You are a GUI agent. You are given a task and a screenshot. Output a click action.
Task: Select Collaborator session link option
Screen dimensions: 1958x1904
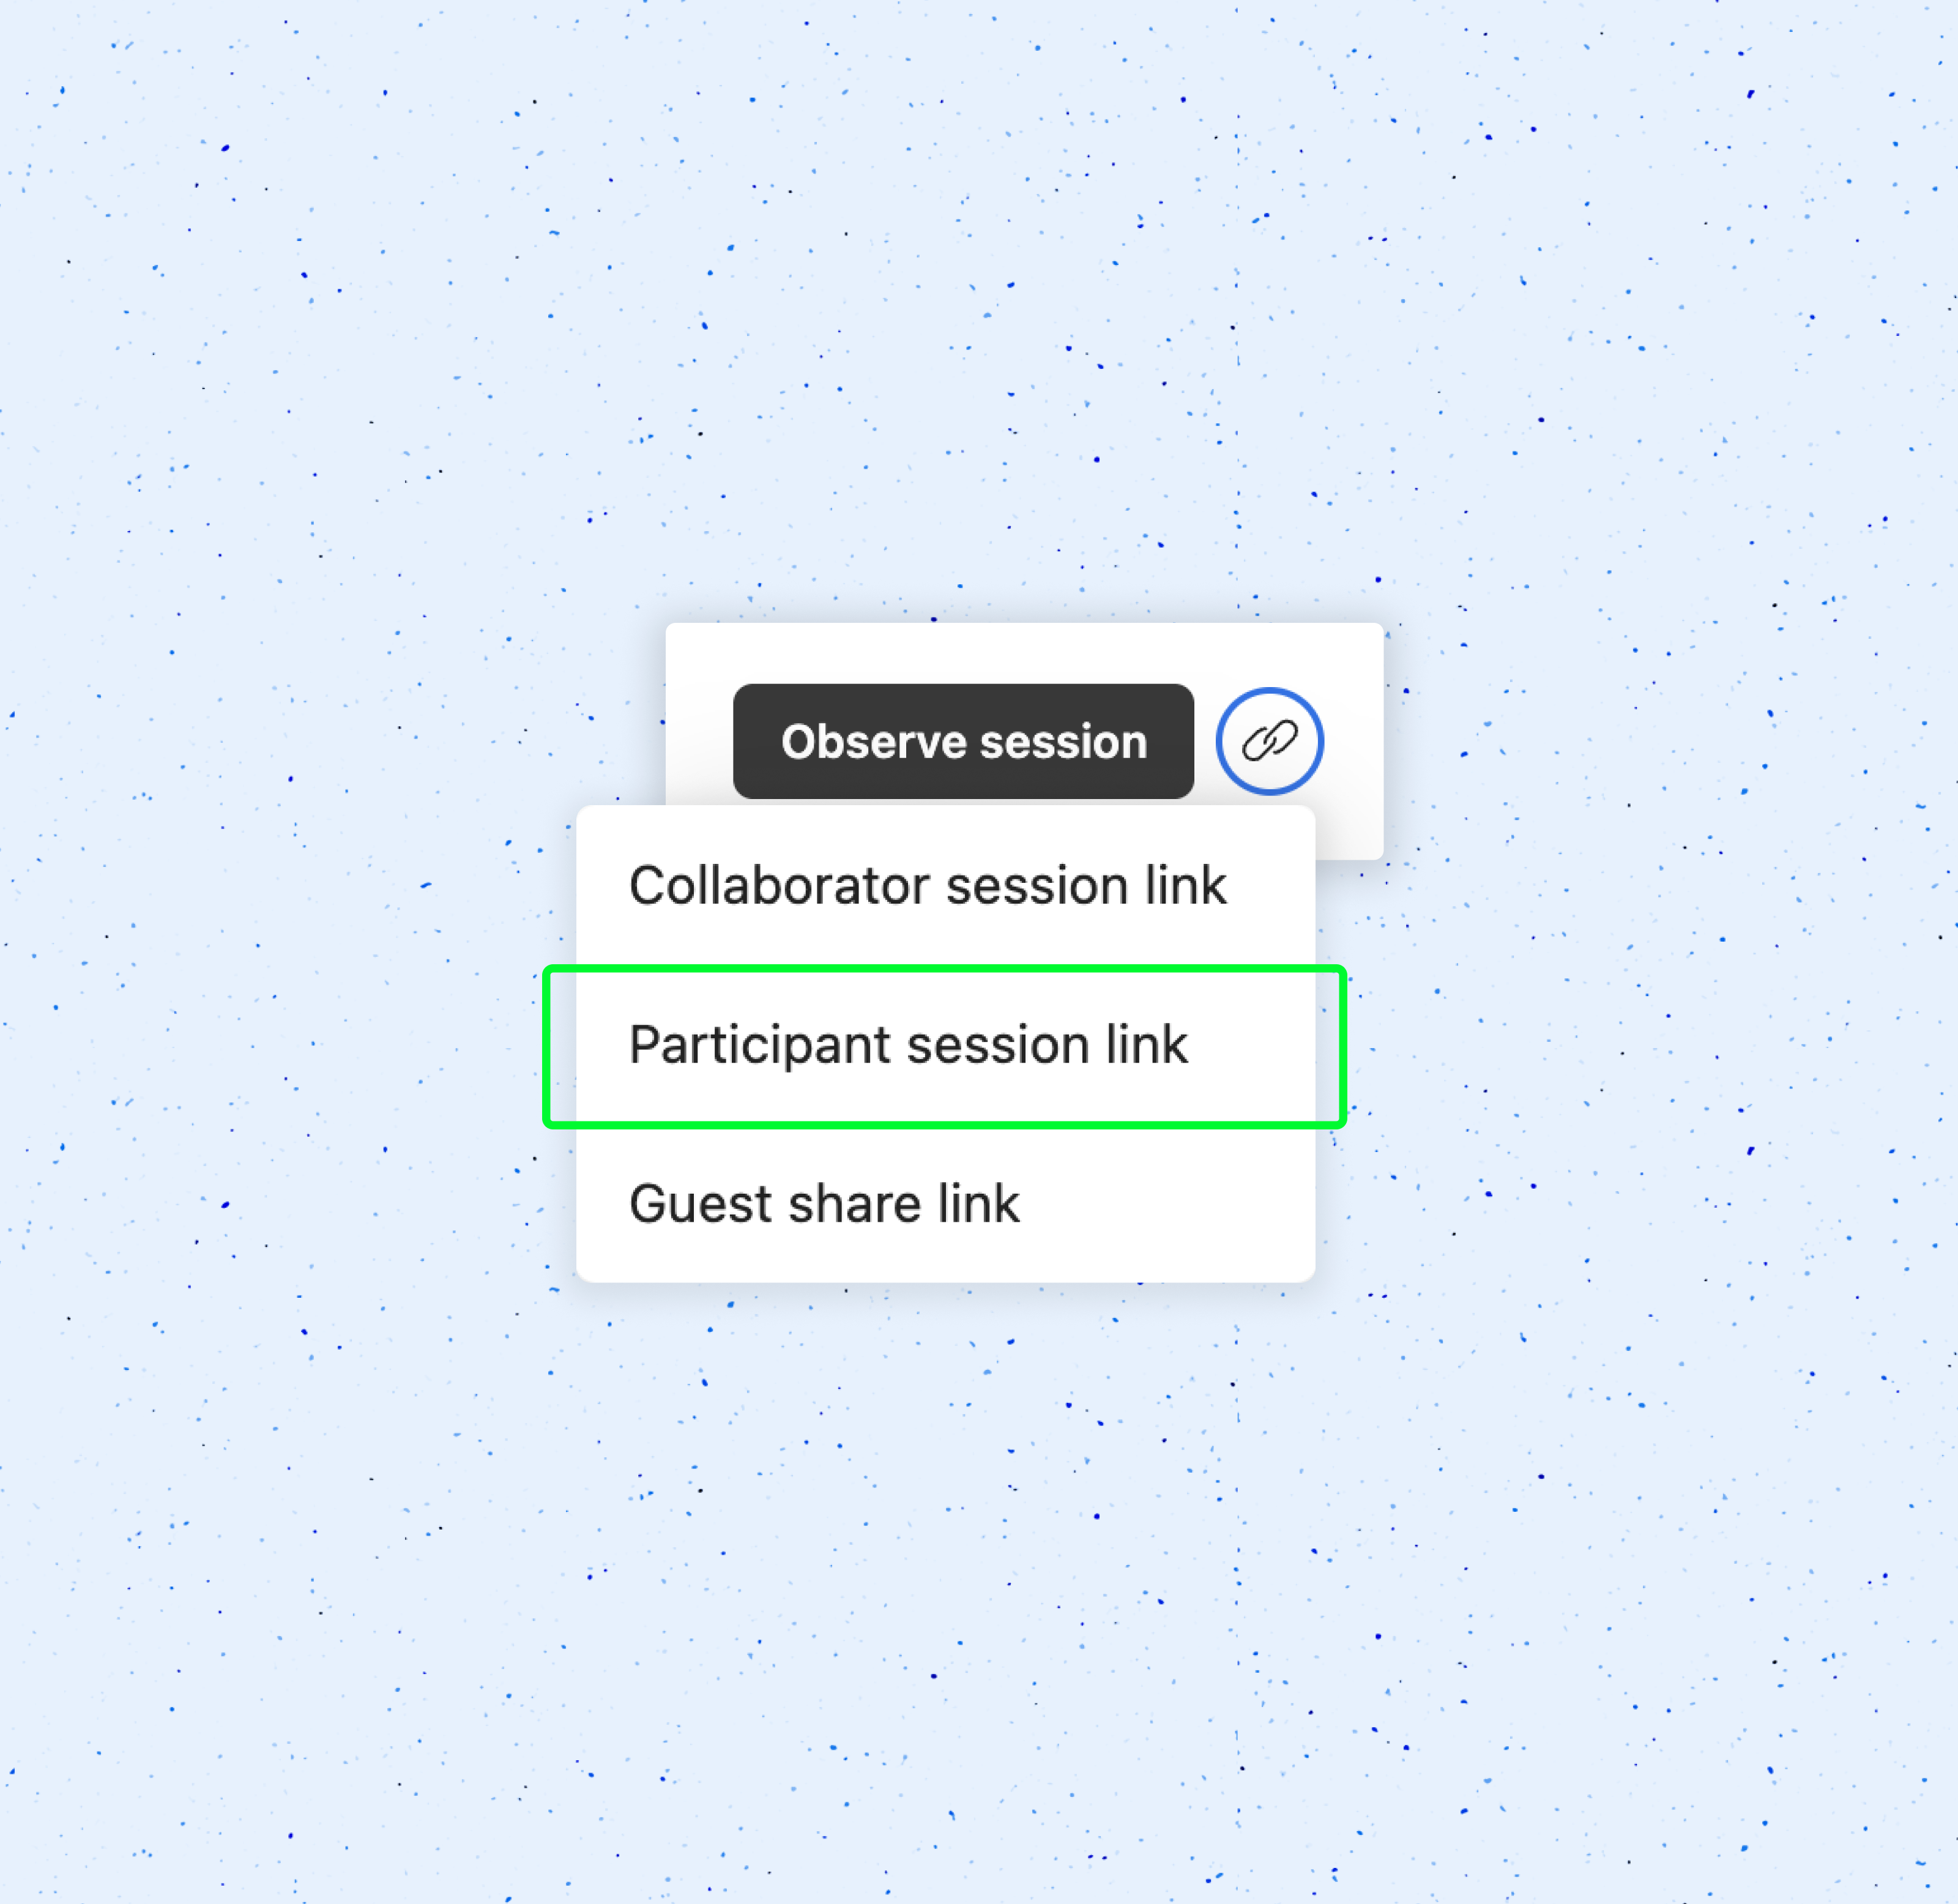(945, 886)
